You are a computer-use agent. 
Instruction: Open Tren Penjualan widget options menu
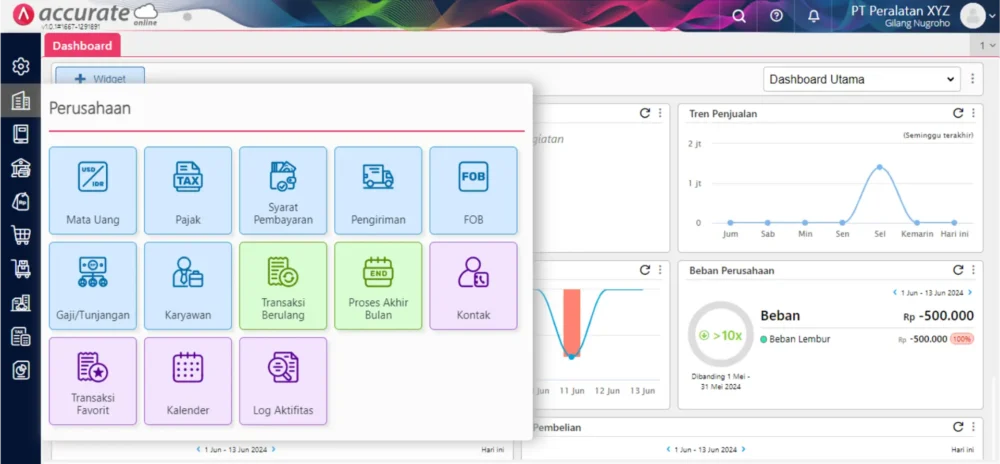pyautogui.click(x=973, y=113)
